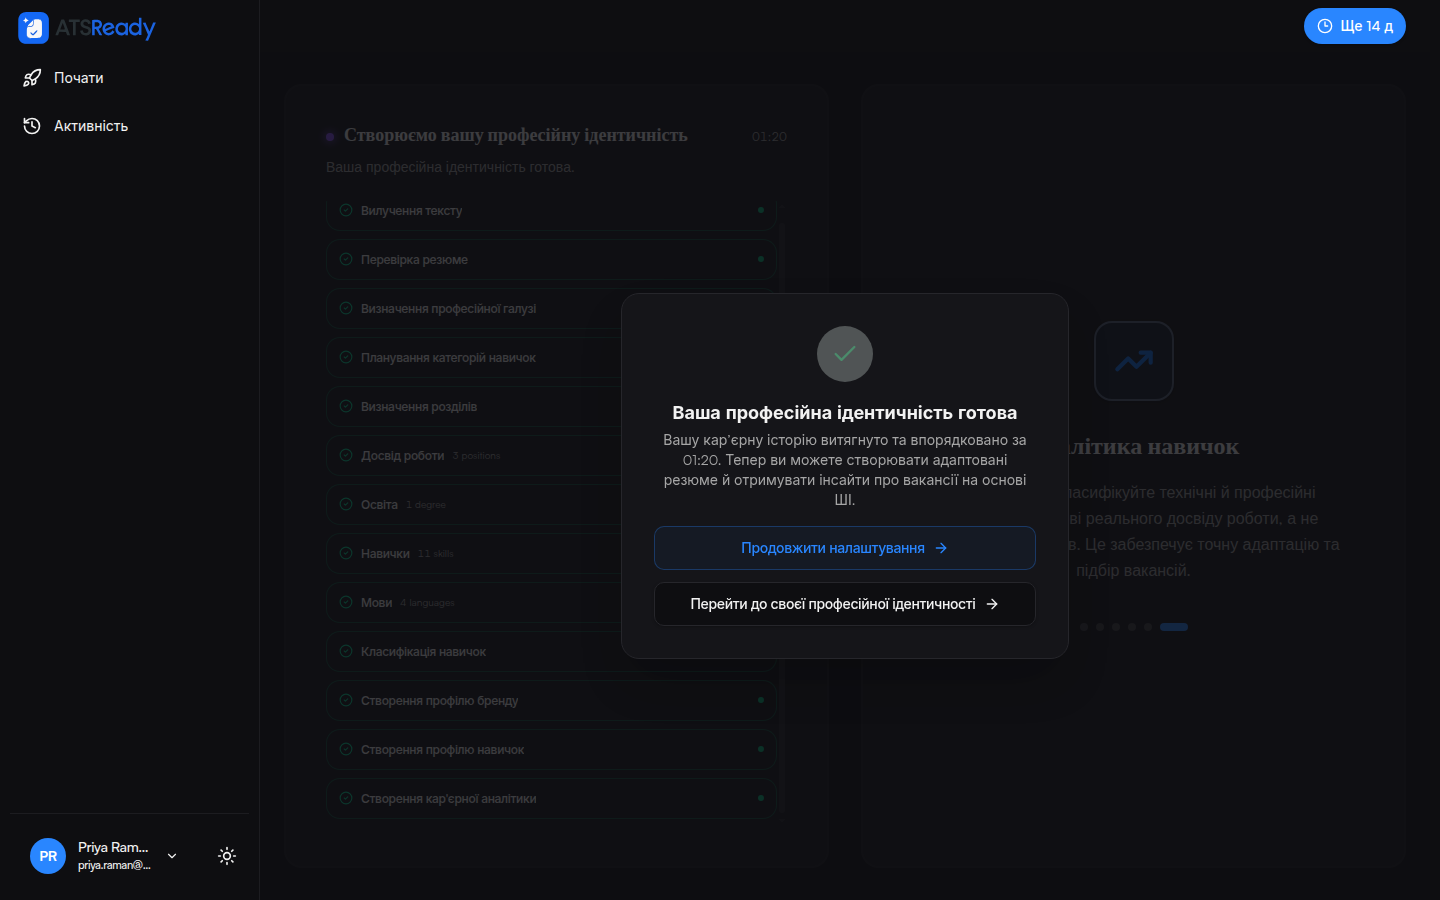Click Створюємо вашу професійну ідентичність heading
The image size is (1440, 900).
[516, 135]
